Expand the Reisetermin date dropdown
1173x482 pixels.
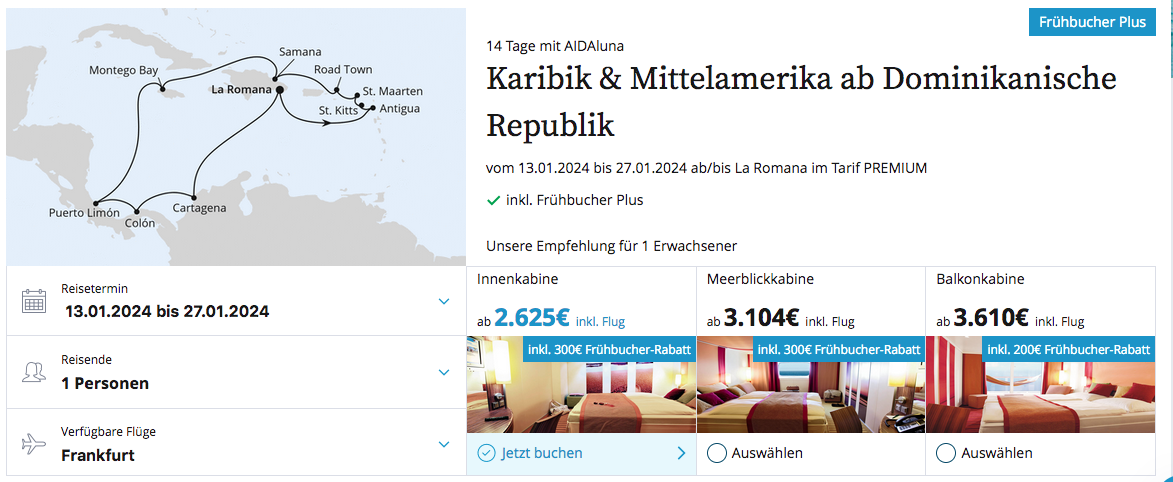[x=444, y=302]
